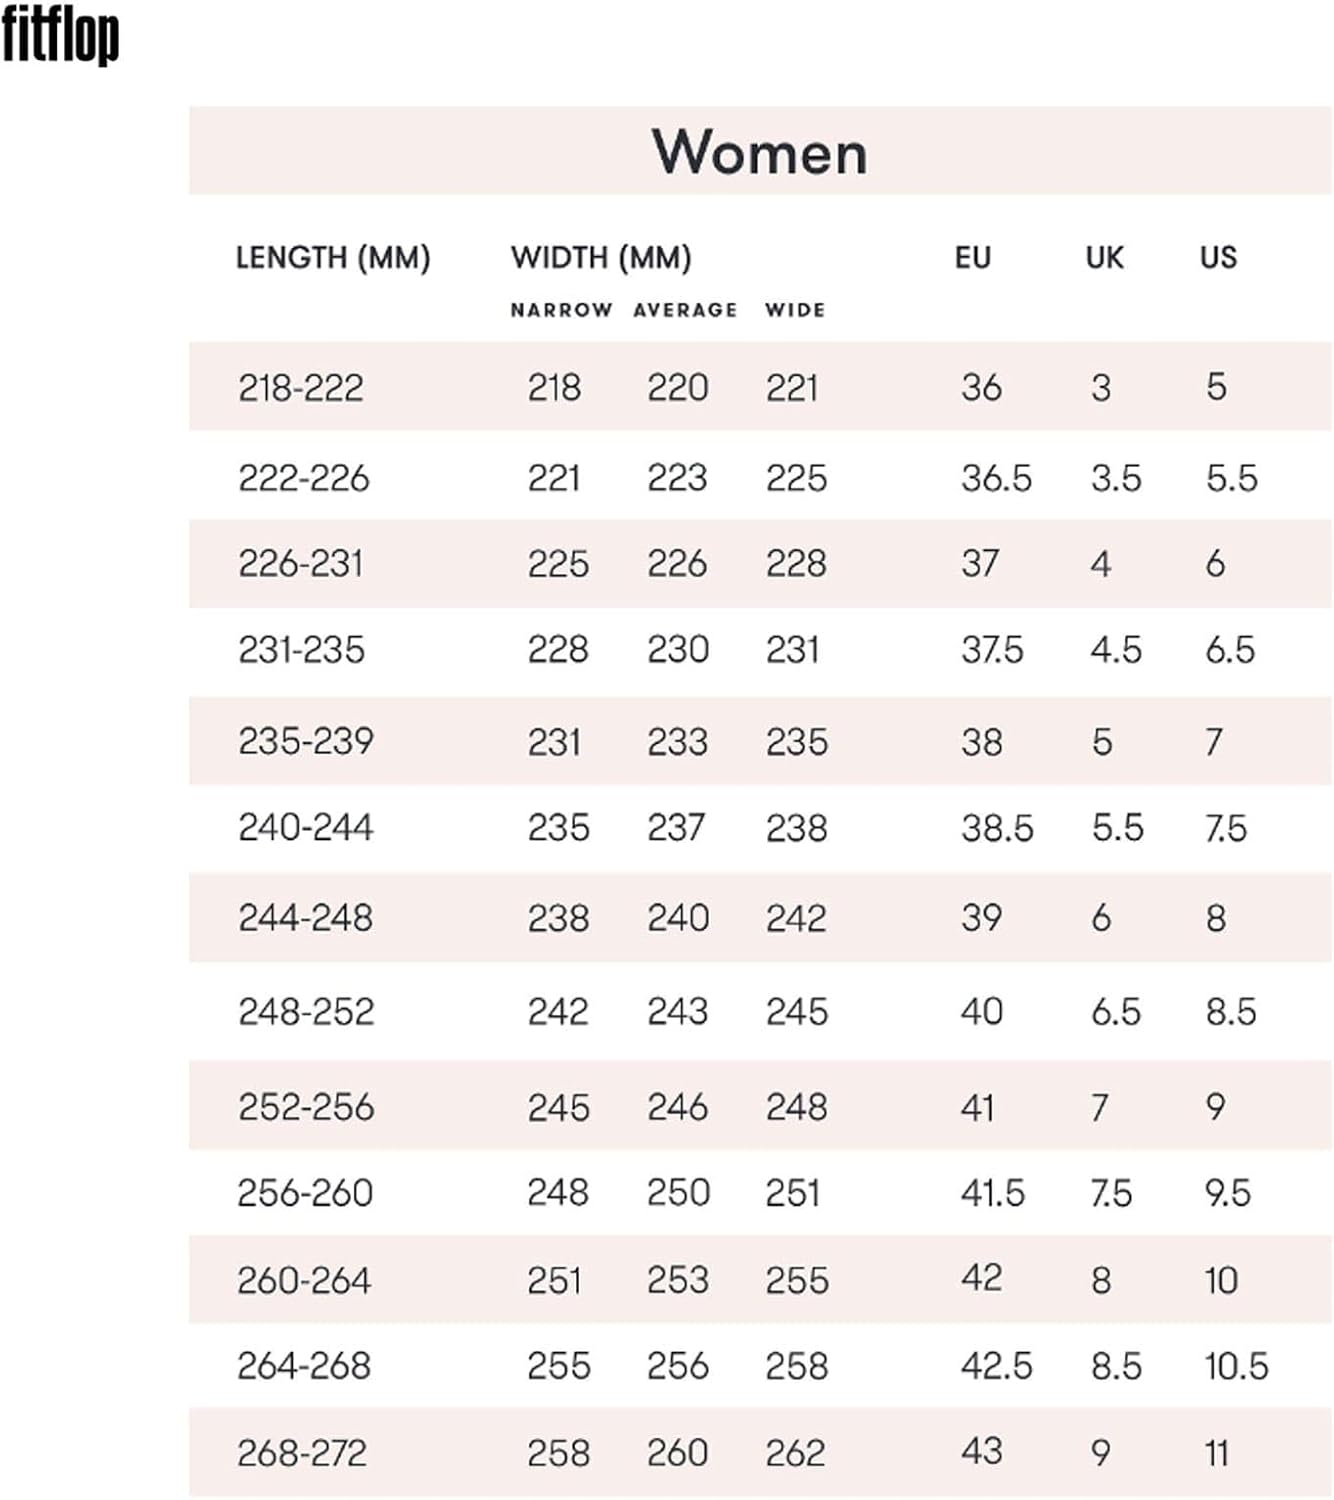Click the 218-222 length range cell

pyautogui.click(x=301, y=387)
